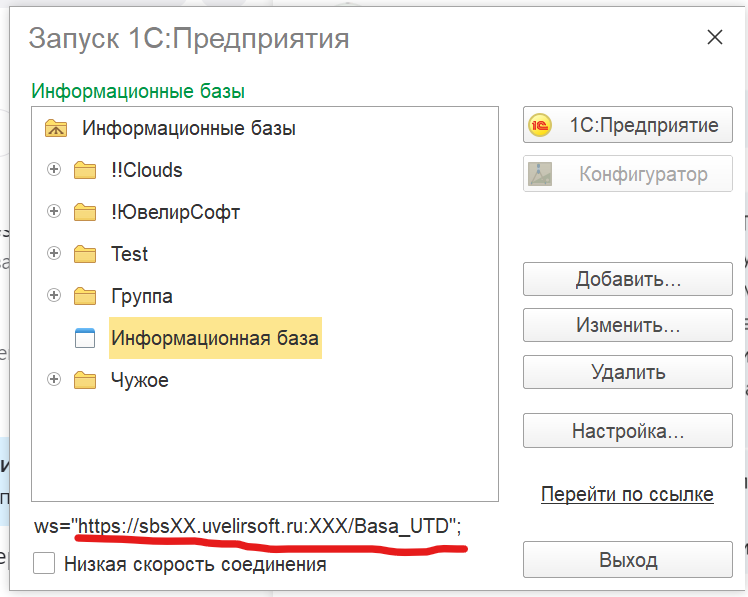Click the Информационная база database icon
This screenshot has height=597, width=748.
pyautogui.click(x=85, y=338)
